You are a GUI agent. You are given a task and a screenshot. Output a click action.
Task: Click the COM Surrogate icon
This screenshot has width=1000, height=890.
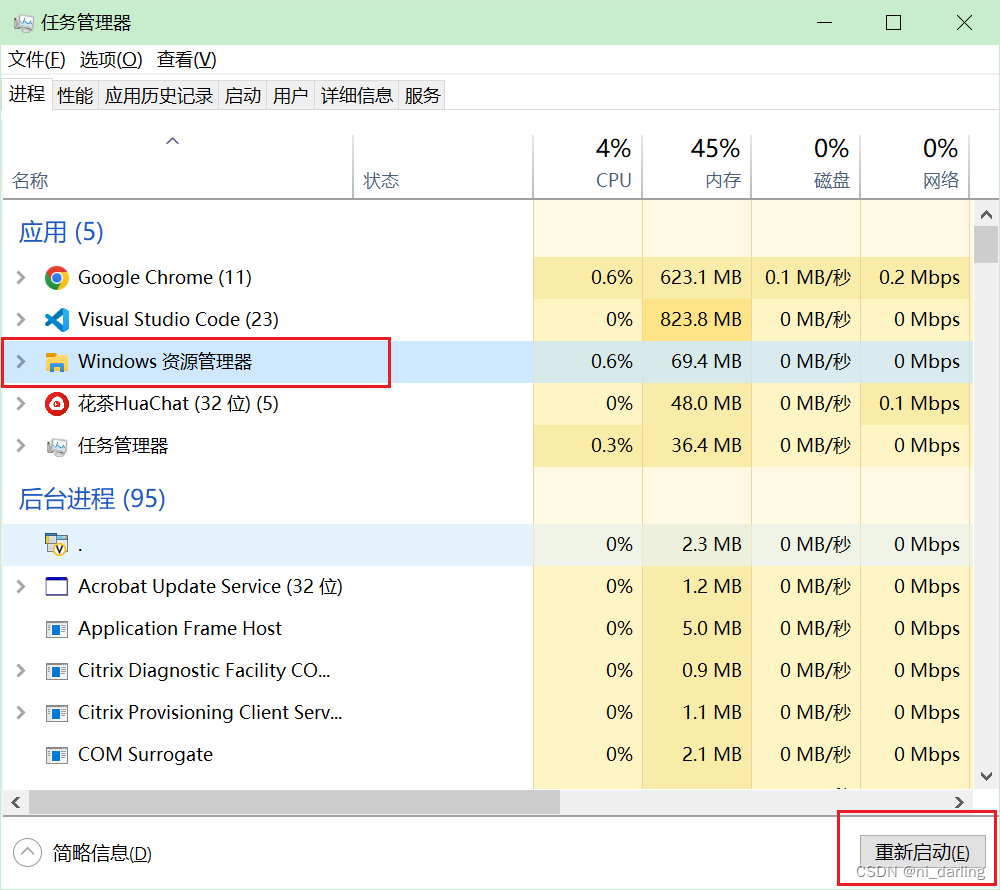coord(57,755)
